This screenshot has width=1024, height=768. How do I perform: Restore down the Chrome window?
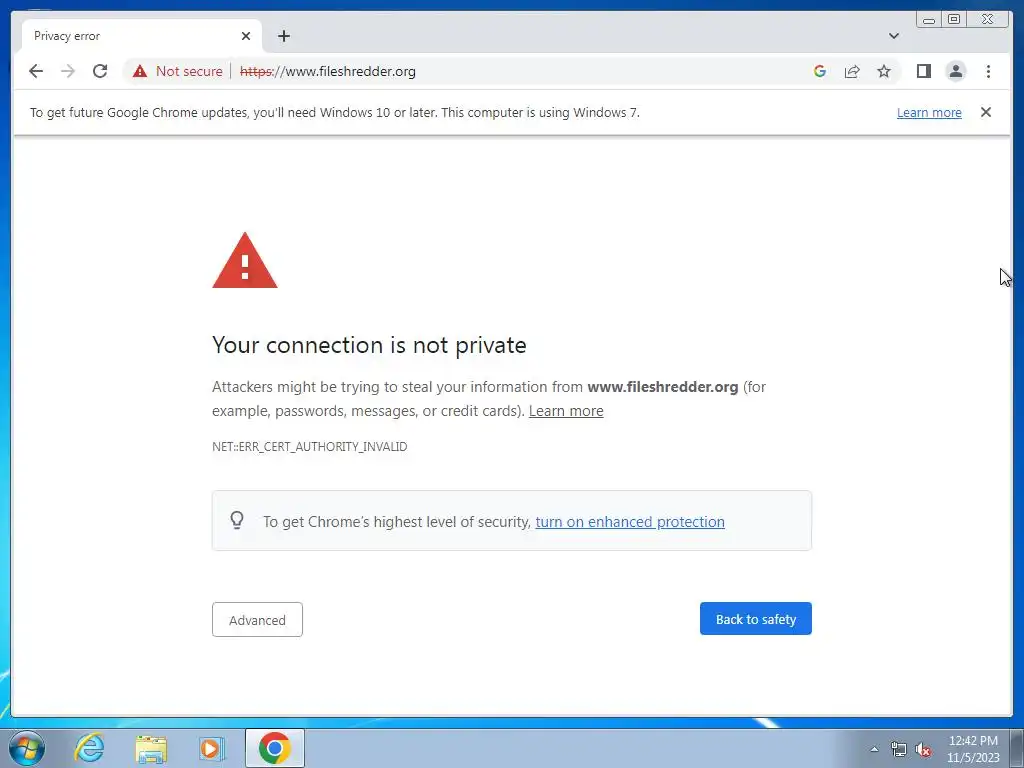click(x=954, y=20)
